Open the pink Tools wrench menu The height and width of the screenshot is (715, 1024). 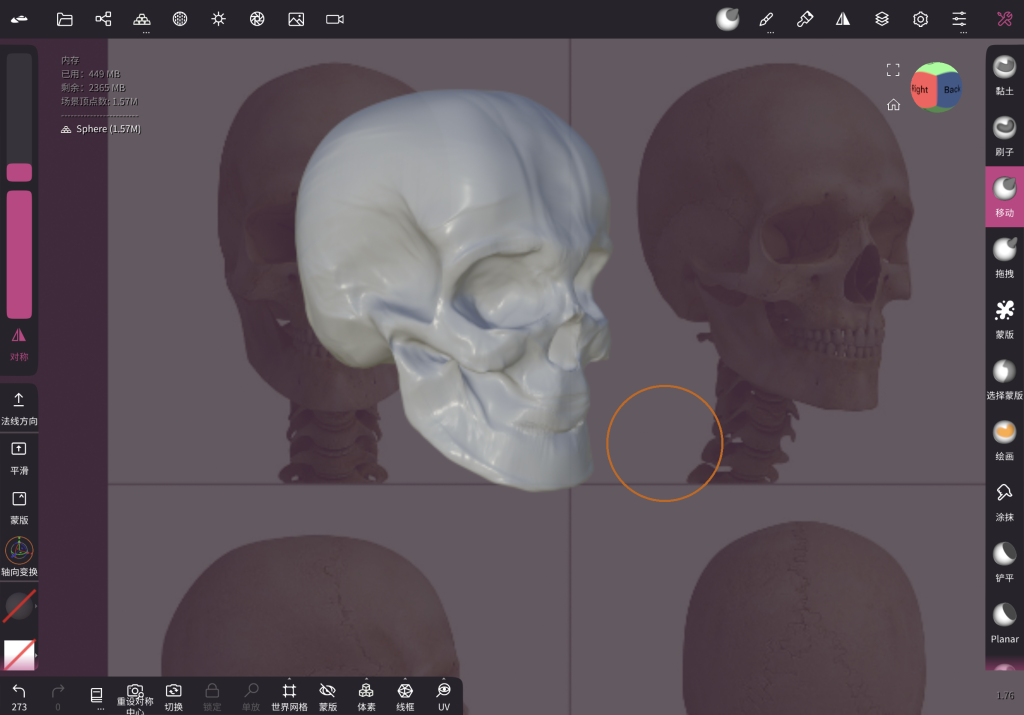(1004, 19)
